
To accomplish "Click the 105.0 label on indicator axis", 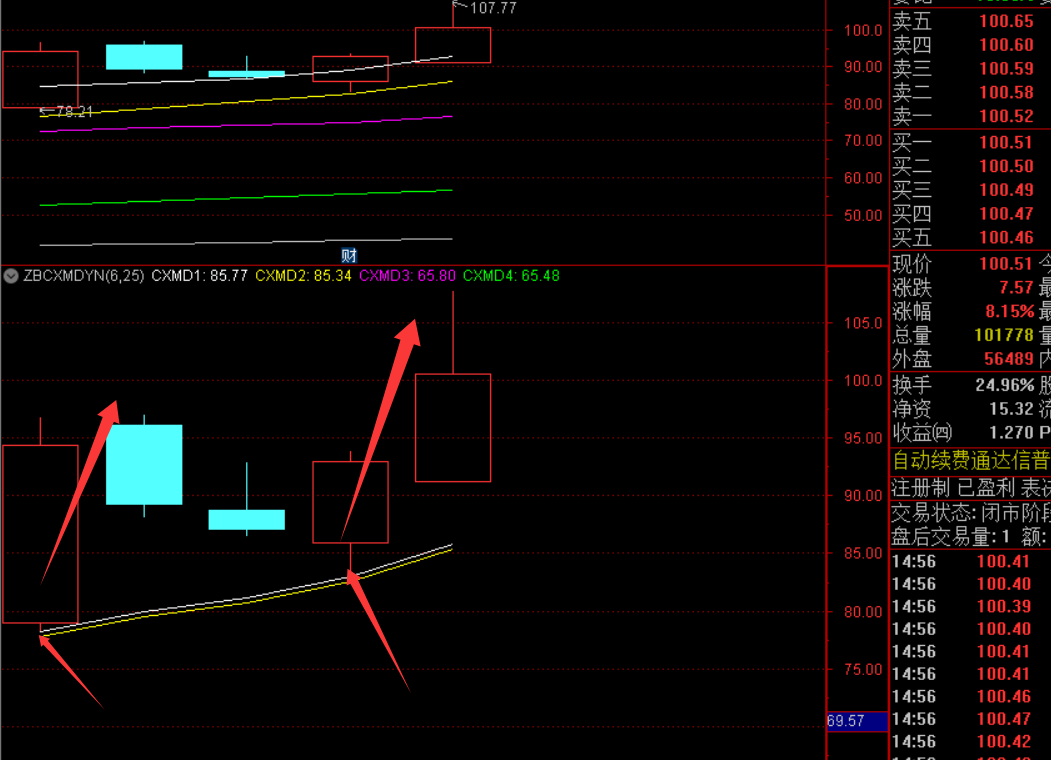I will coord(863,324).
